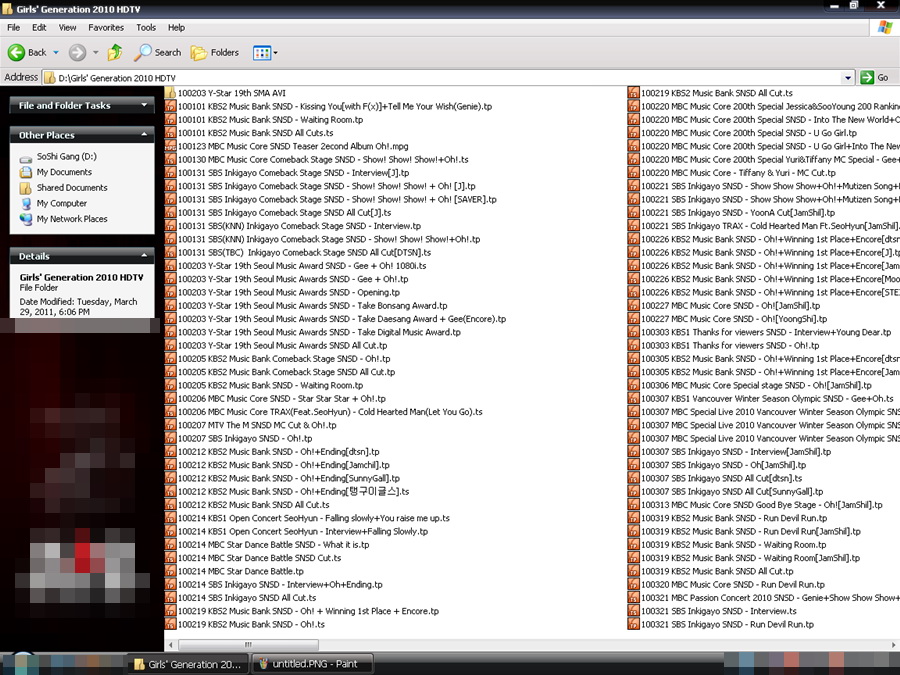Image resolution: width=900 pixels, height=675 pixels.
Task: Open the Help menu
Action: (x=176, y=28)
